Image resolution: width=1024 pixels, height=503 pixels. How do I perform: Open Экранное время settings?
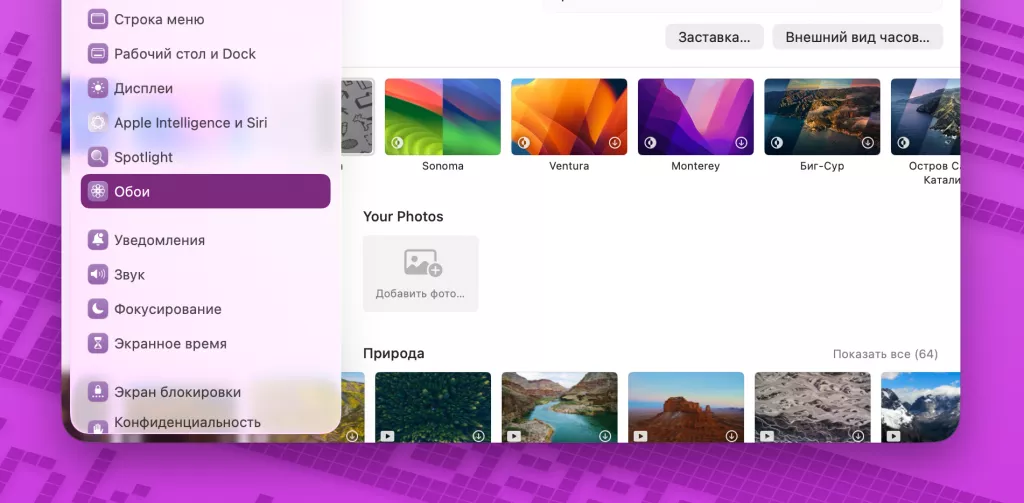coord(206,343)
